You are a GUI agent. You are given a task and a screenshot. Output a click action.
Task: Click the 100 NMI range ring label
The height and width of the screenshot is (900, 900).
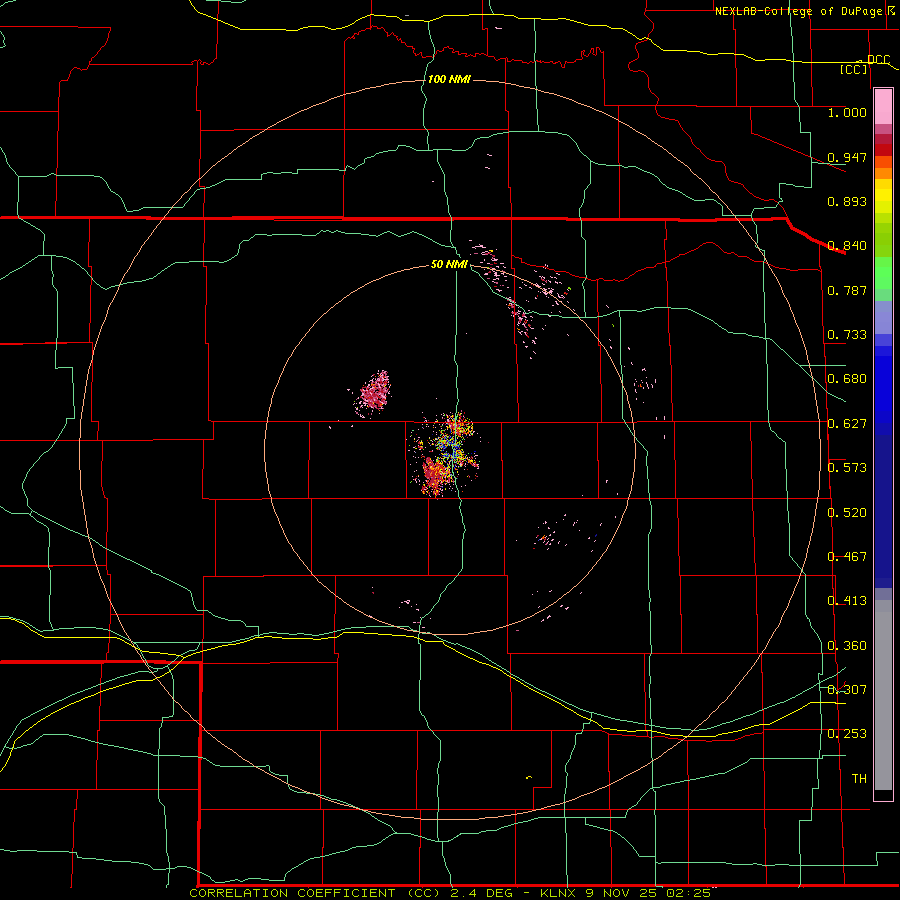click(449, 79)
